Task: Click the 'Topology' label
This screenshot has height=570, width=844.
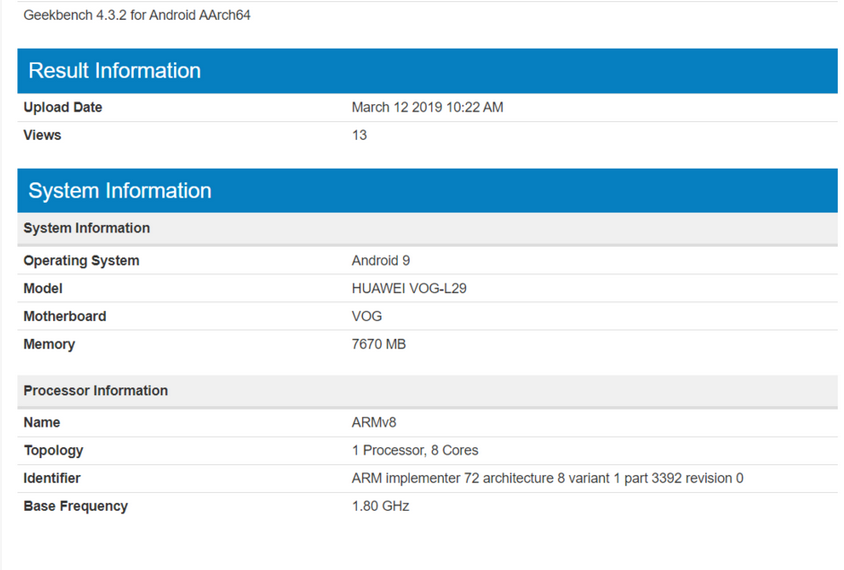Action: click(53, 451)
